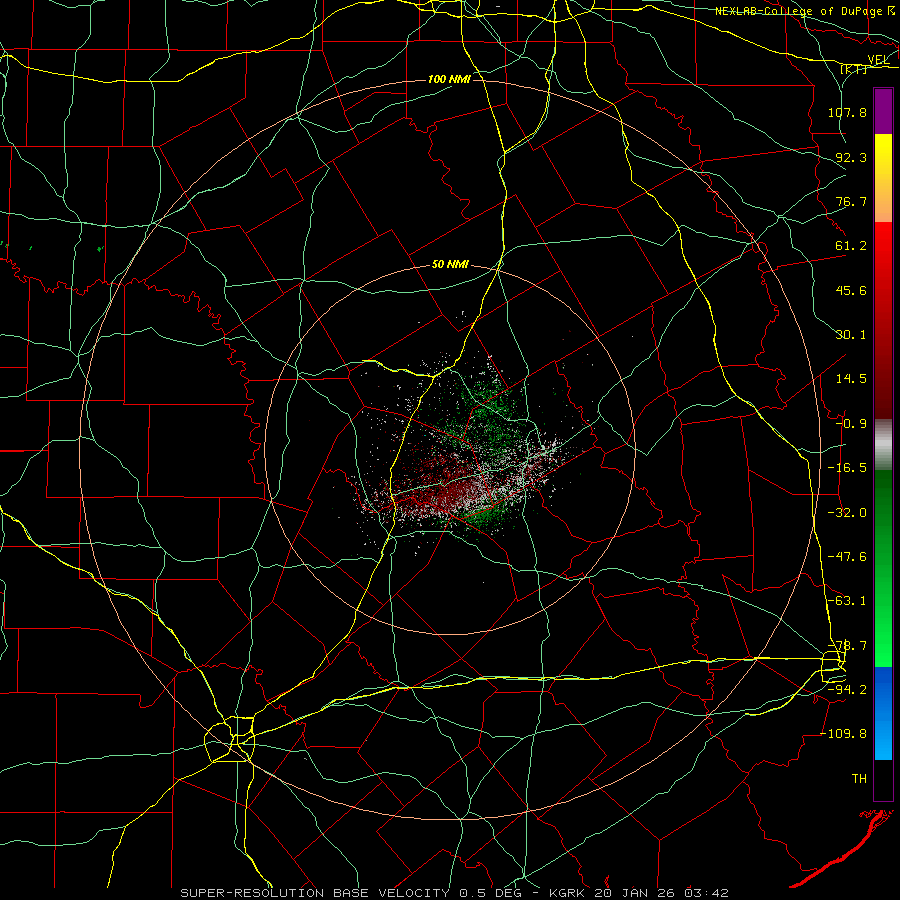Select the -0.9 value on the velocity scale
Viewport: 900px width, 900px height.
851,424
